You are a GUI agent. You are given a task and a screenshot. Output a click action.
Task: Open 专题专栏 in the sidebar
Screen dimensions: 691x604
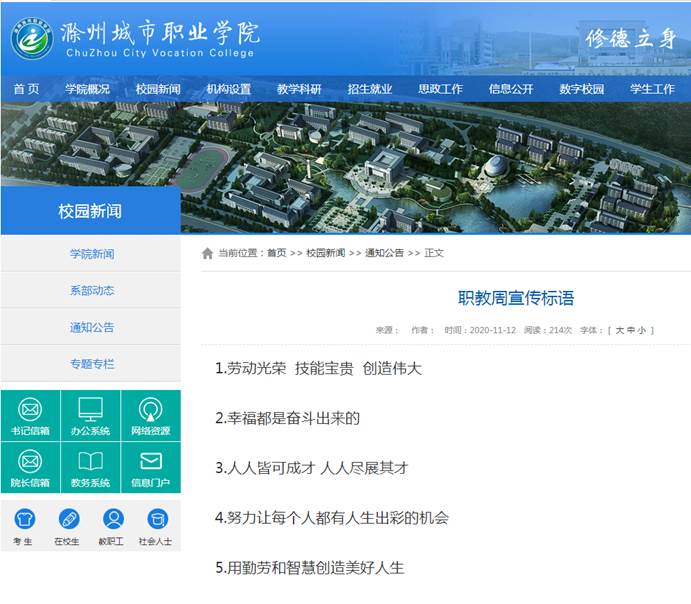click(91, 364)
